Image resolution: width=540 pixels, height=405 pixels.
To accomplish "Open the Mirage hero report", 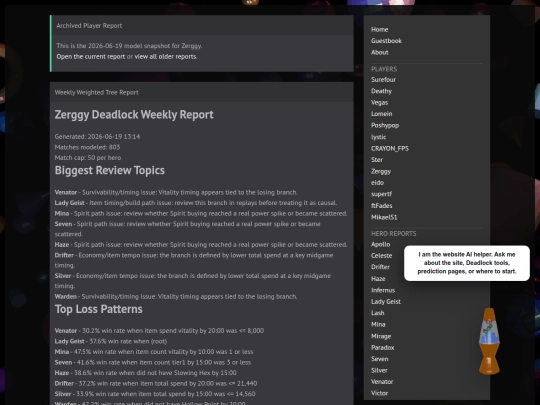I will 381,336.
